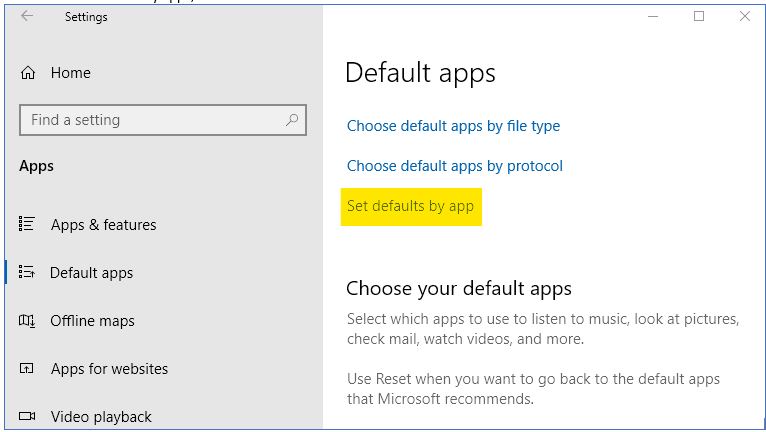Open Choose default apps by file type
The width and height of the screenshot is (766, 432).
pyautogui.click(x=453, y=126)
